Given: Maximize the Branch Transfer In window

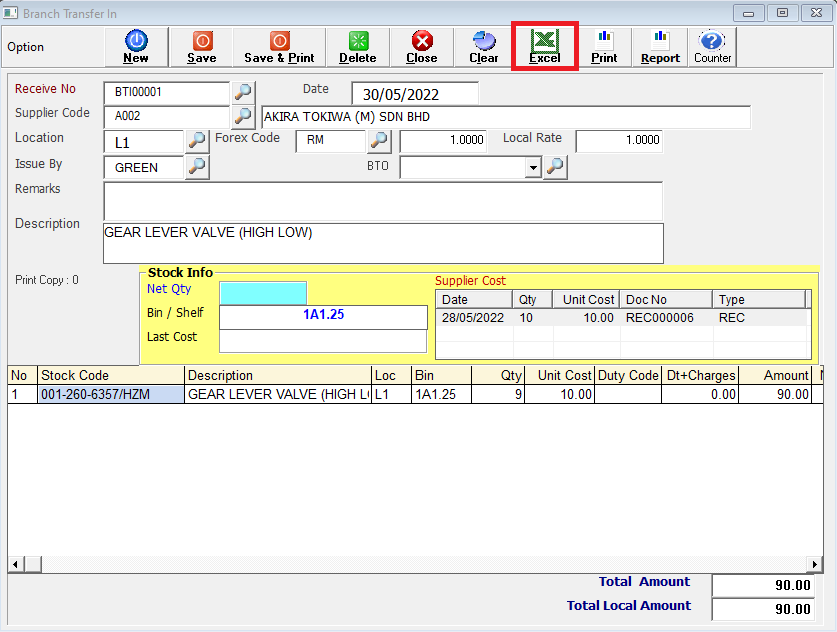Looking at the screenshot, I should pyautogui.click(x=783, y=13).
